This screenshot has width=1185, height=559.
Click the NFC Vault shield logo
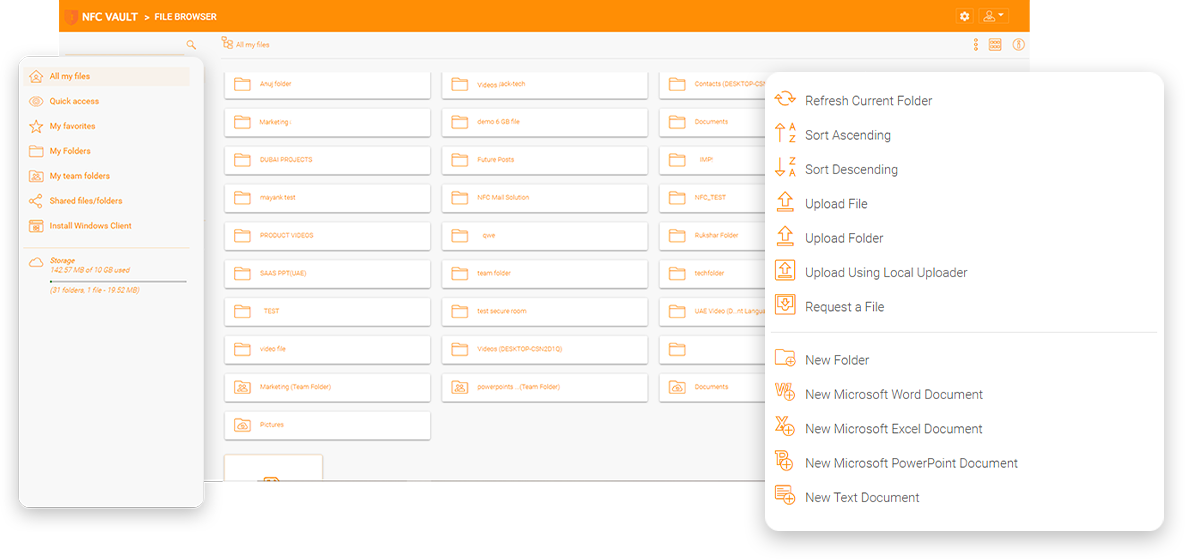click(x=71, y=16)
